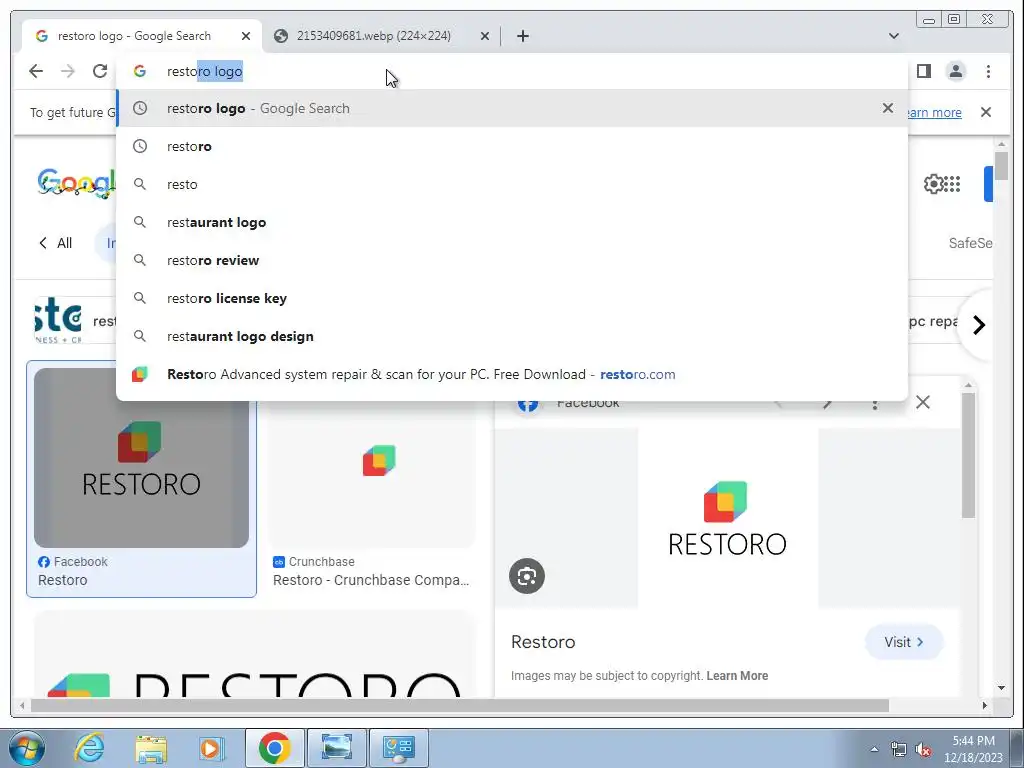This screenshot has width=1024, height=768.
Task: Open Windows Media Player from the taskbar
Action: pos(212,748)
